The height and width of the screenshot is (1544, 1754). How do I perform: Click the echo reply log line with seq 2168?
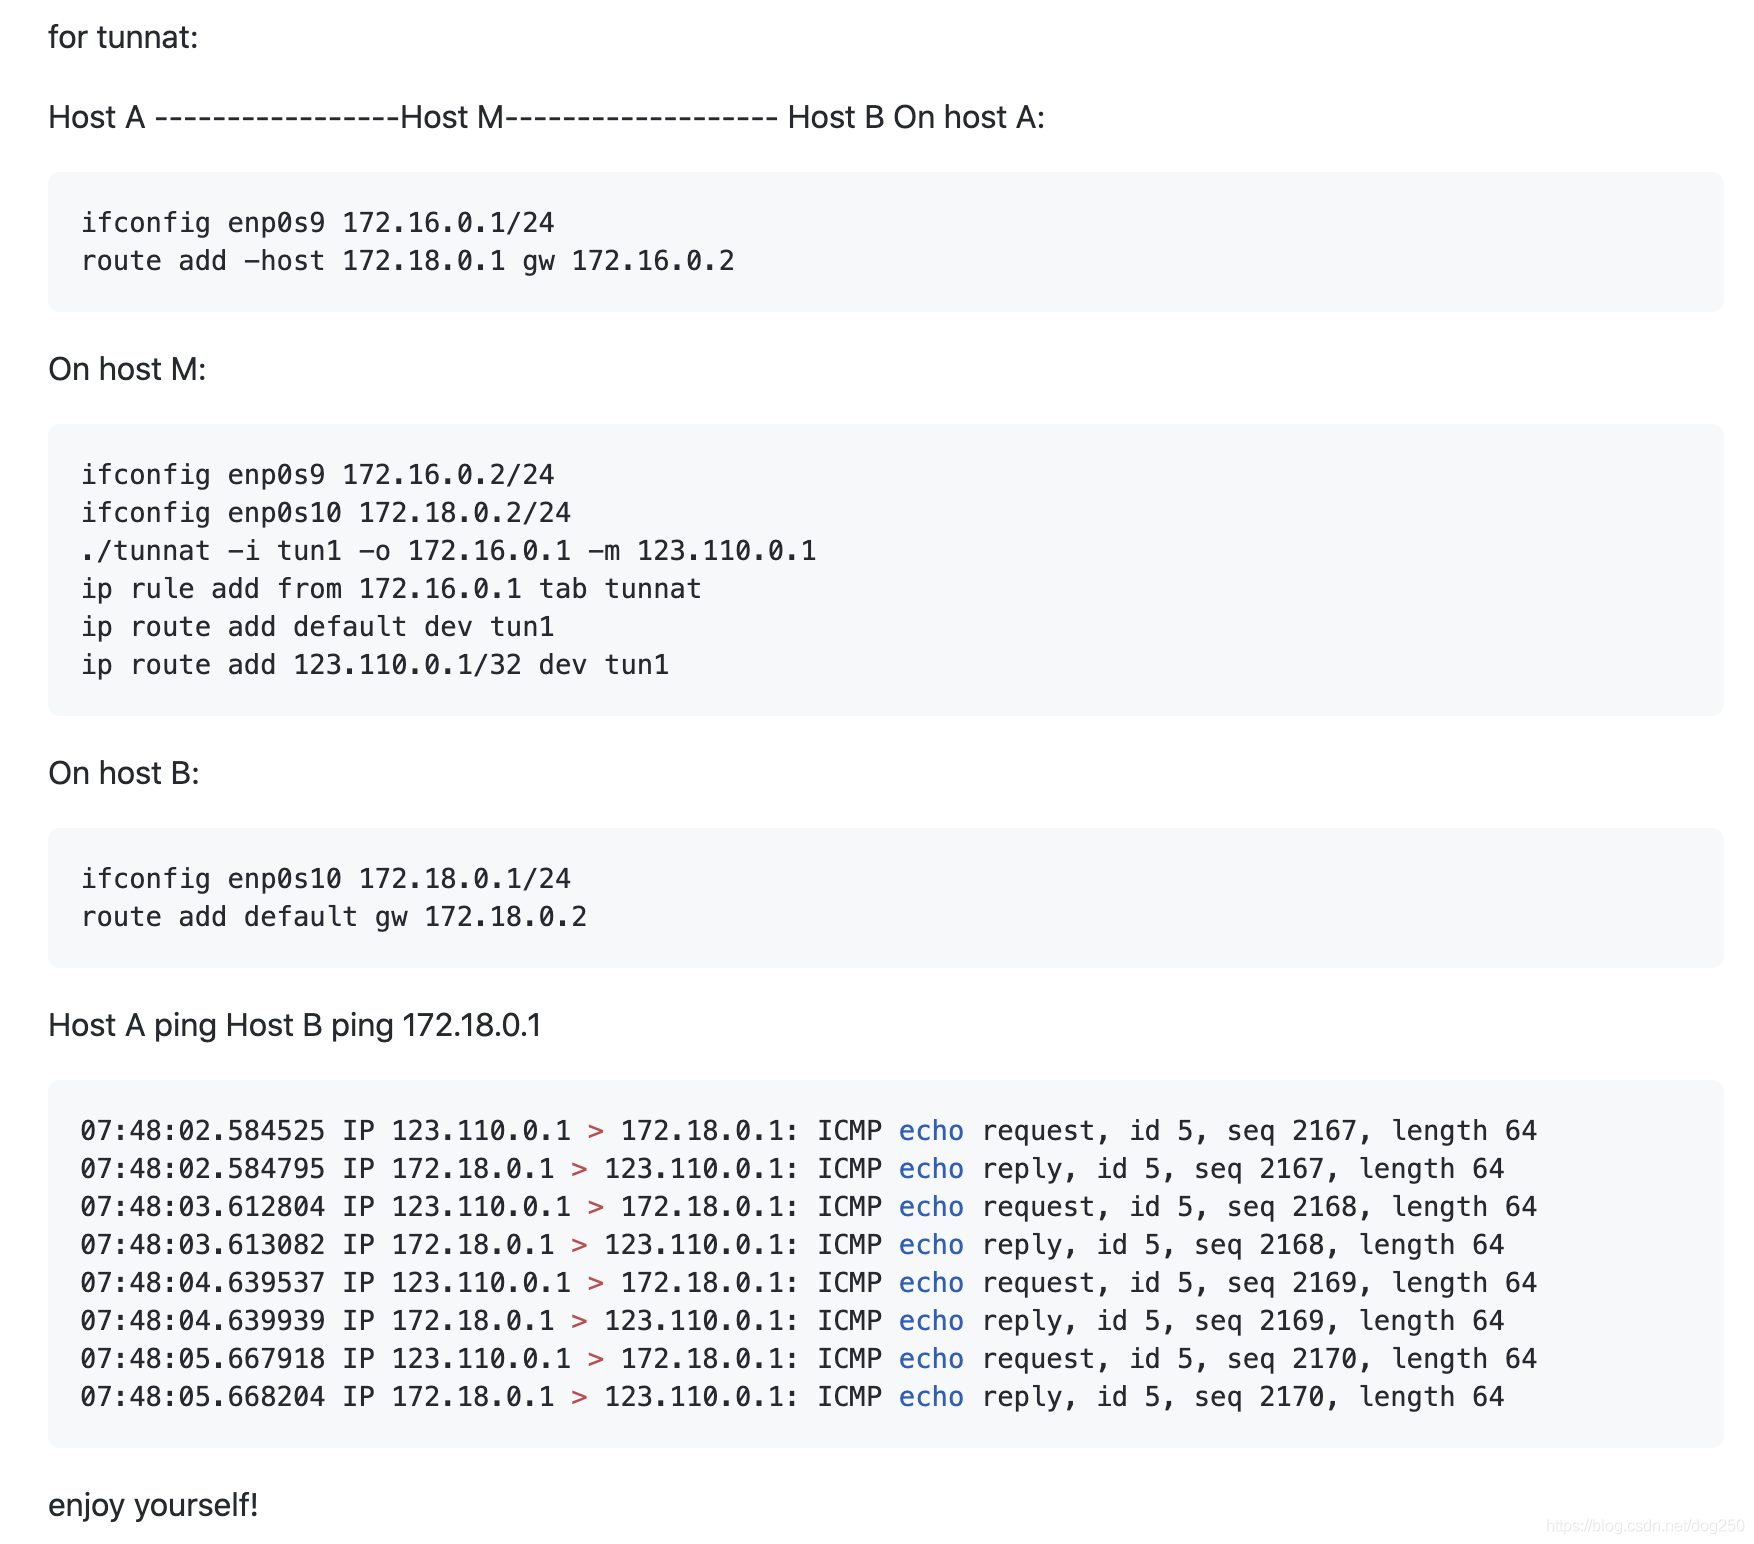point(792,1244)
